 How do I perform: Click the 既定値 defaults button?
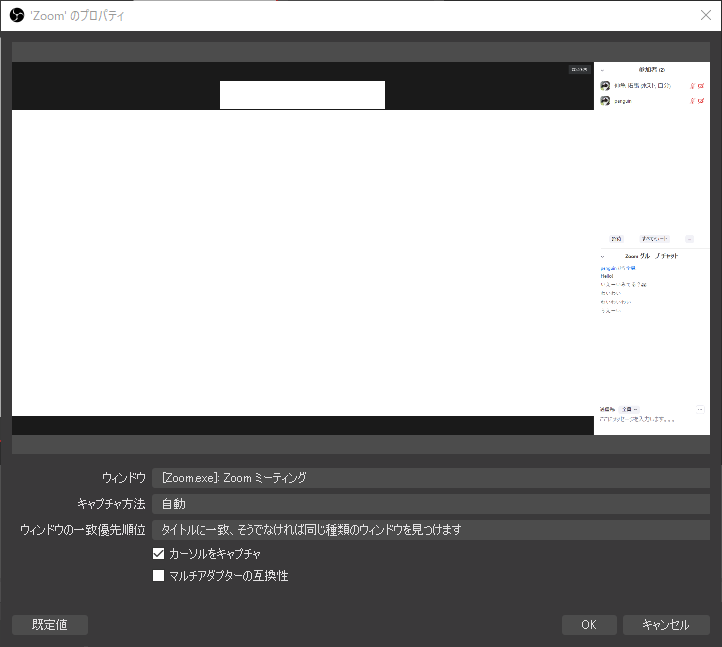click(x=50, y=625)
